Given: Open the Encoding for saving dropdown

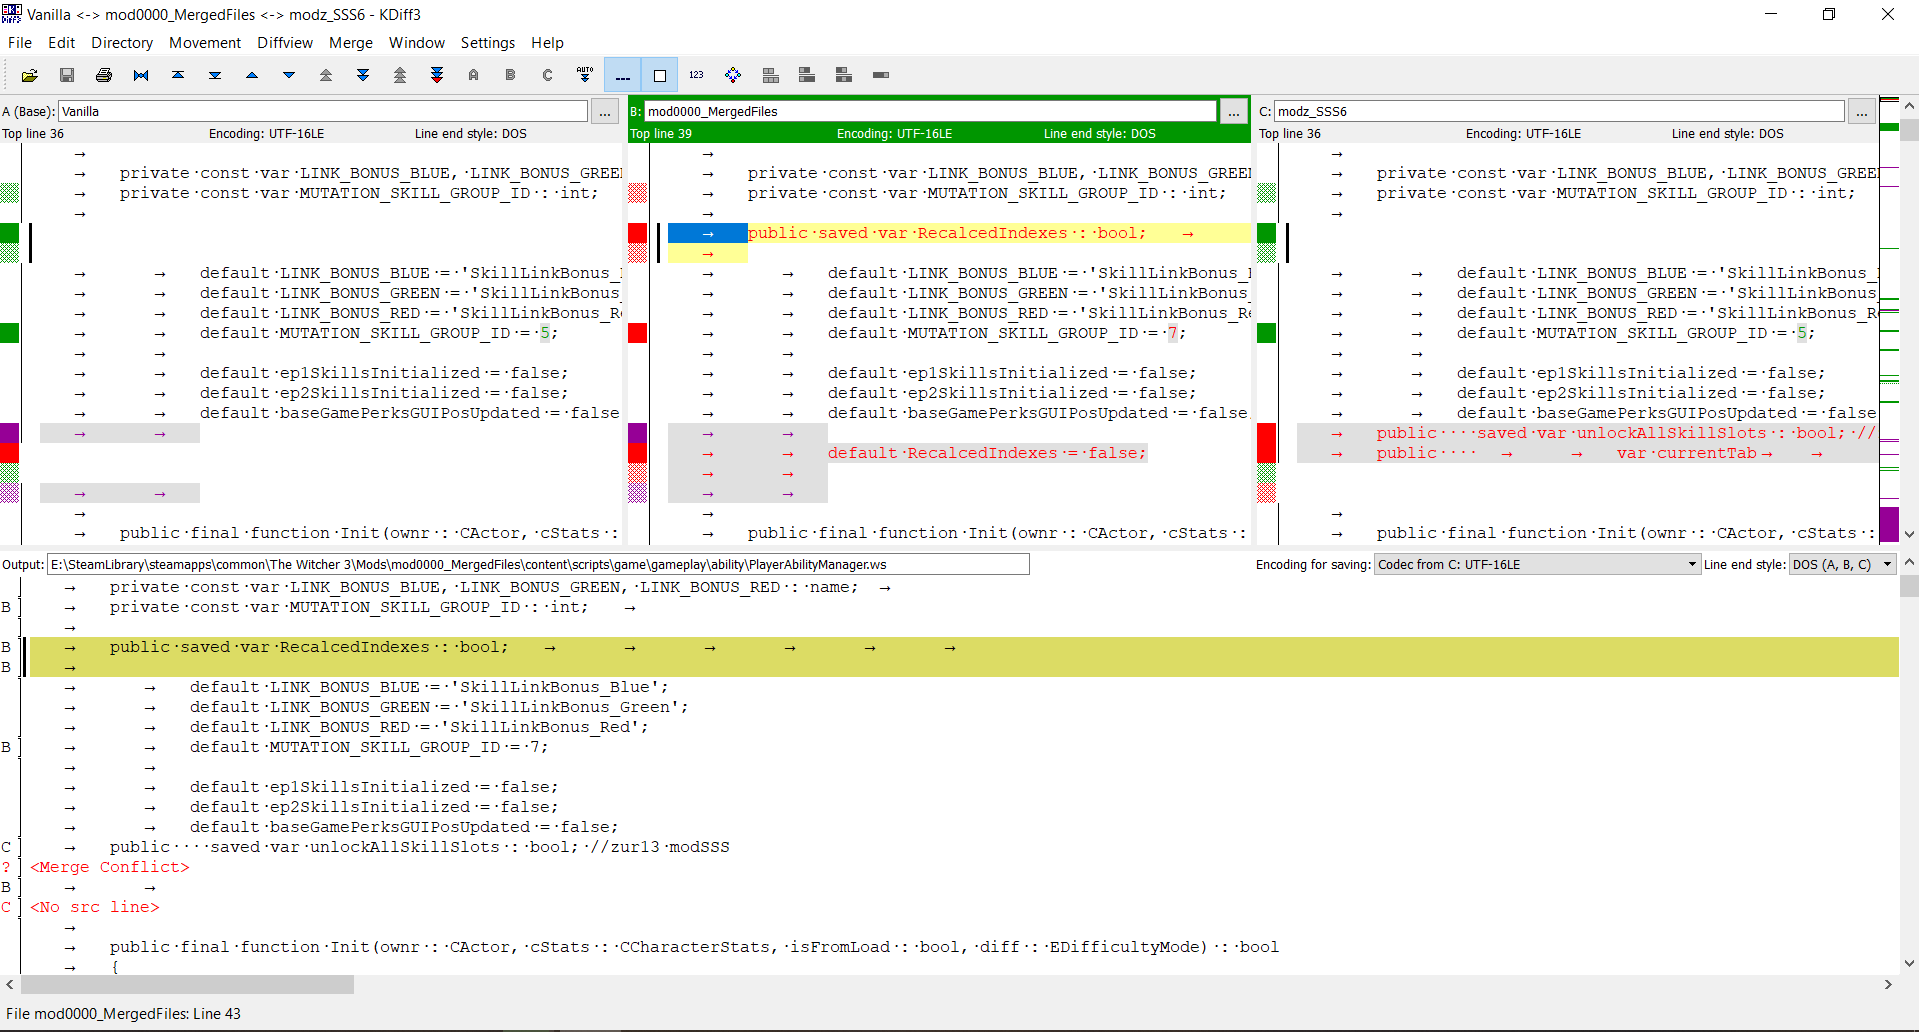Looking at the screenshot, I should (1537, 564).
